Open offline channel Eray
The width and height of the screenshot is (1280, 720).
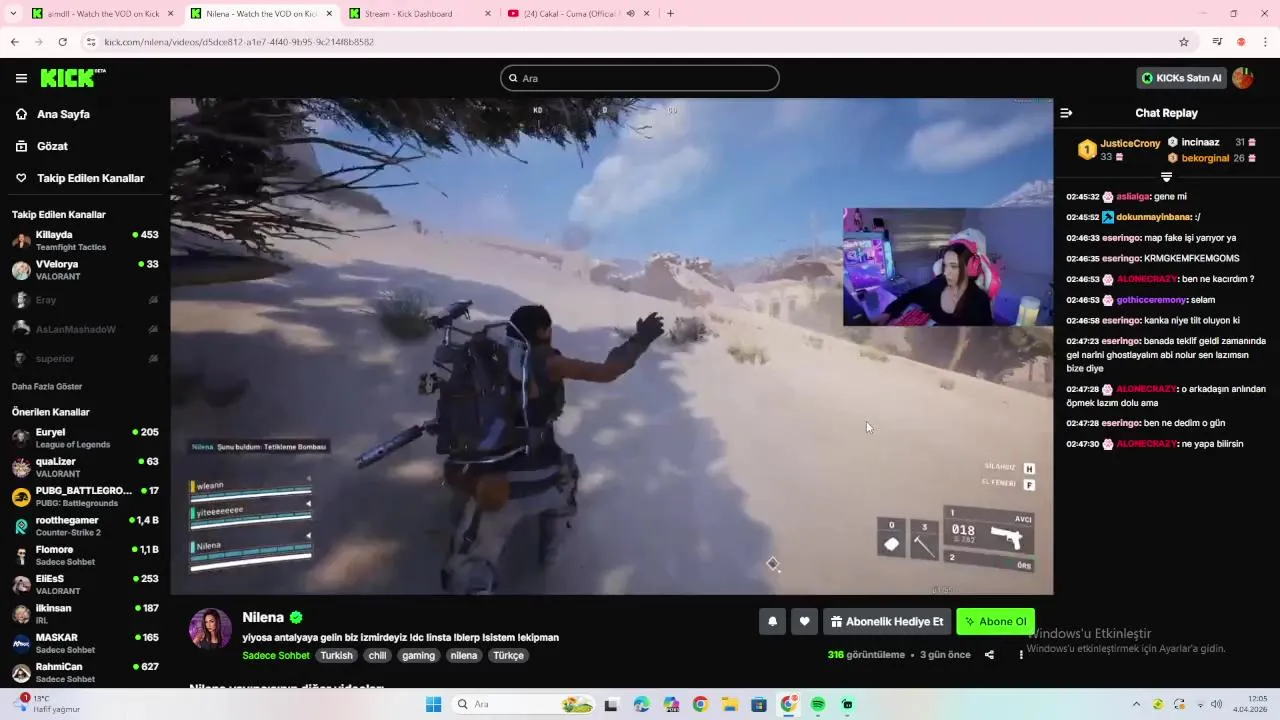pyautogui.click(x=85, y=300)
